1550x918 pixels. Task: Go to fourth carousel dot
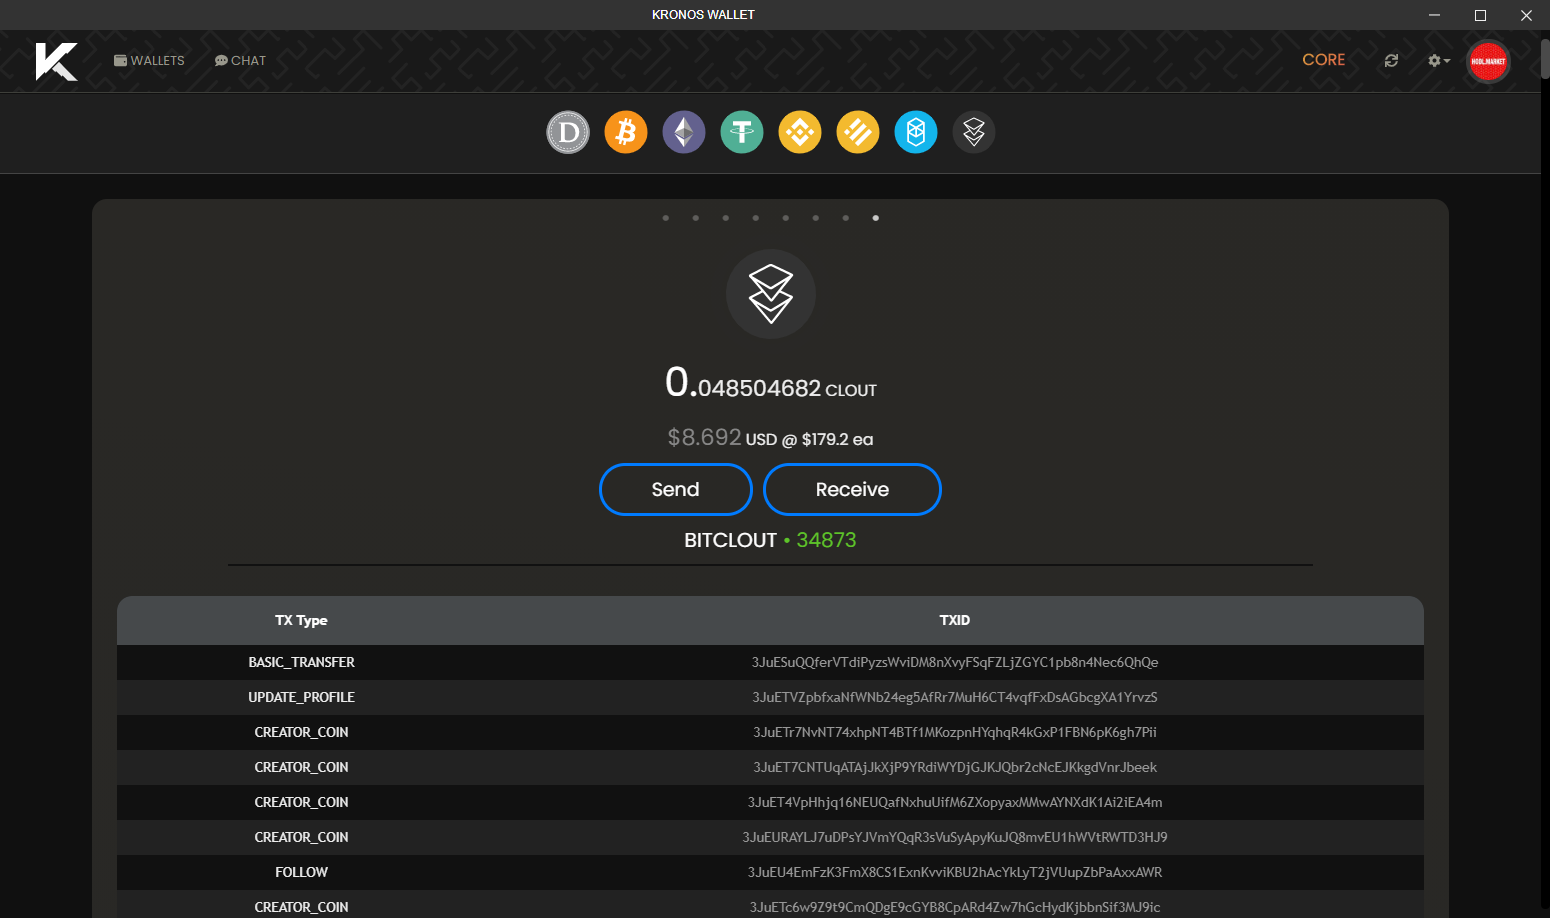[x=756, y=218]
